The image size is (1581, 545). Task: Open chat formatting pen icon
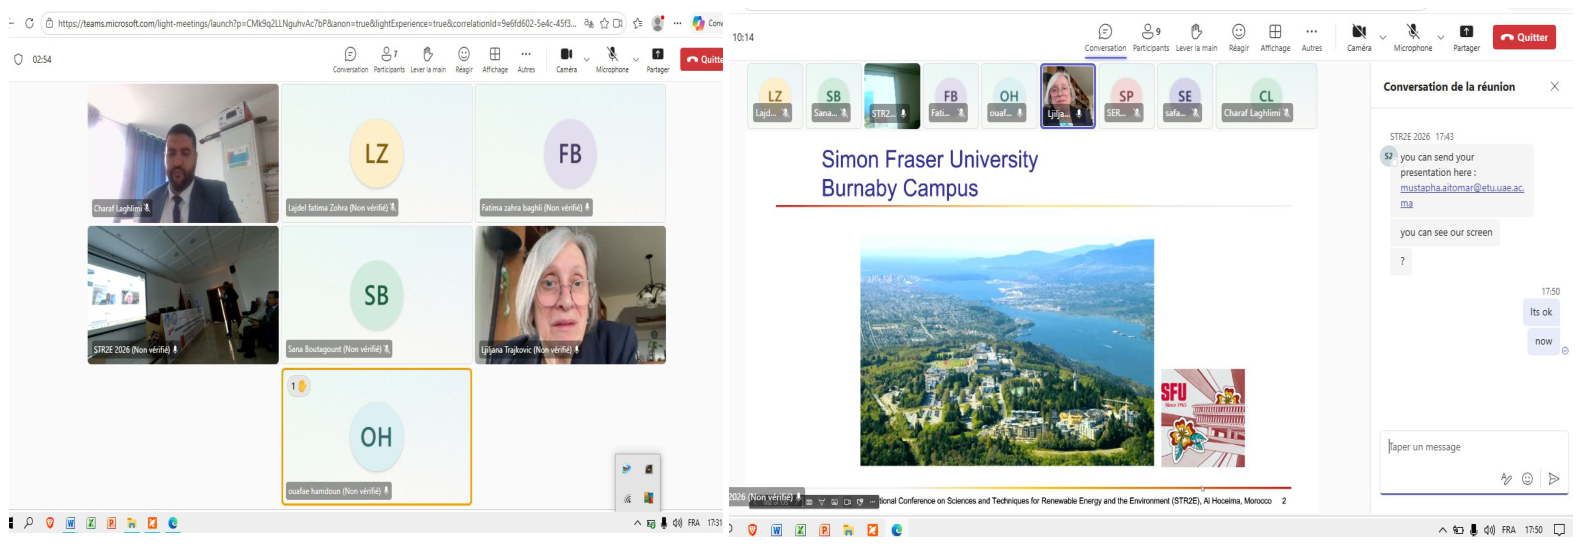pyautogui.click(x=1506, y=479)
